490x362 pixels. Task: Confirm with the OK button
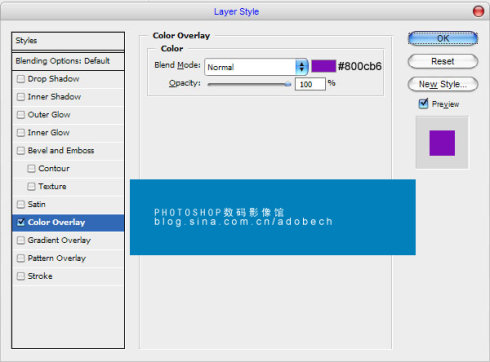pos(443,39)
